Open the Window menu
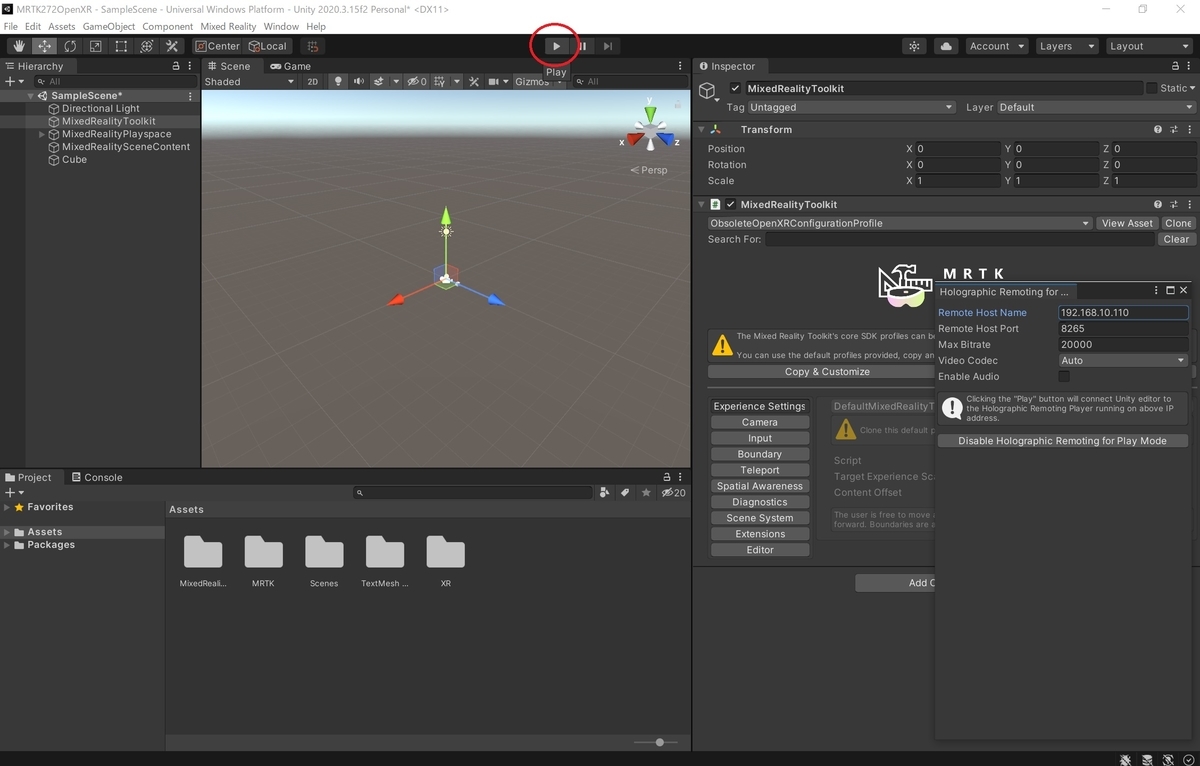Image resolution: width=1200 pixels, height=766 pixels. [281, 26]
